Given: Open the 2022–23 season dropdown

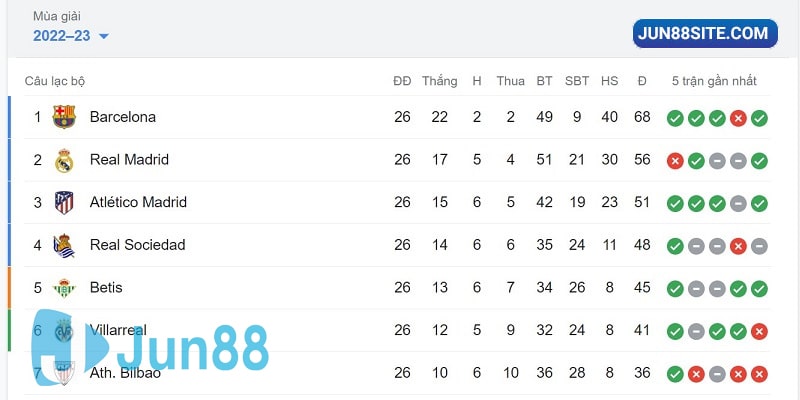Looking at the screenshot, I should click(x=62, y=36).
